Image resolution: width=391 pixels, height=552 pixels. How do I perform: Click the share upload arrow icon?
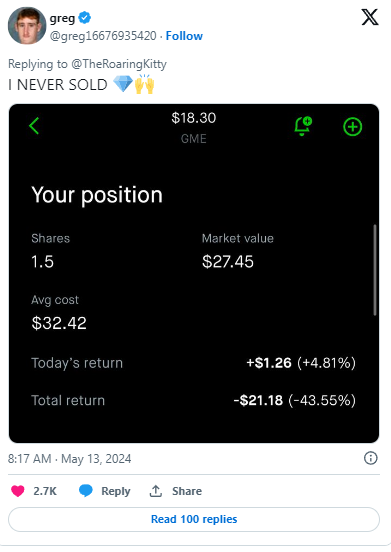[x=156, y=491]
